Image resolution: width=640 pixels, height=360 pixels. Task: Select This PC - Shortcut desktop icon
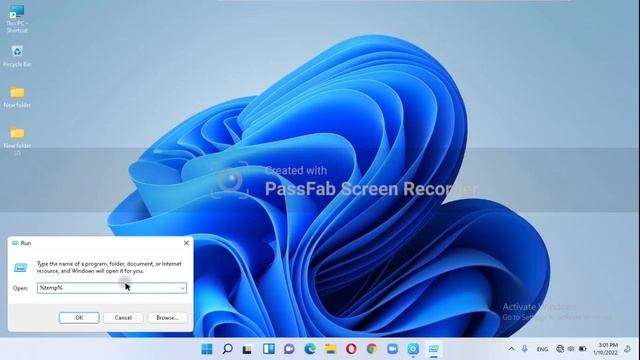click(17, 19)
